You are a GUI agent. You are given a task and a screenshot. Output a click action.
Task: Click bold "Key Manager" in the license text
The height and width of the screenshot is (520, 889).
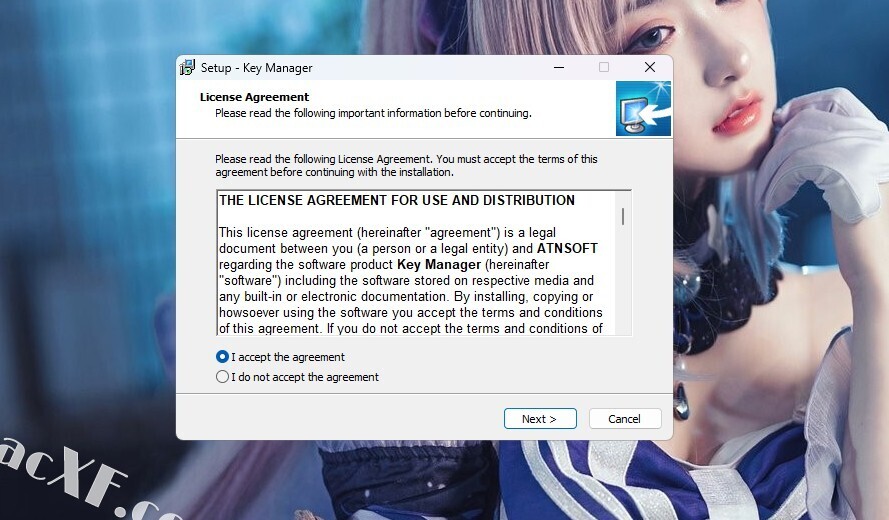click(439, 264)
